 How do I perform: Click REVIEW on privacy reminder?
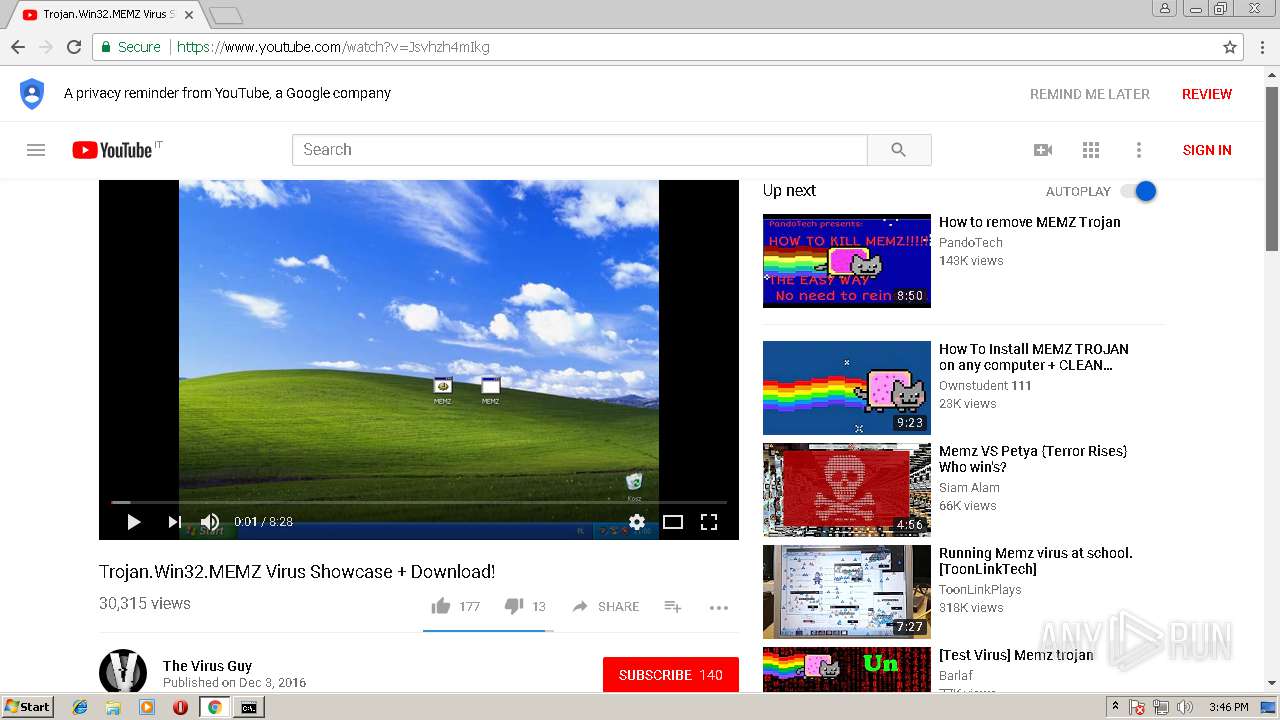1207,94
